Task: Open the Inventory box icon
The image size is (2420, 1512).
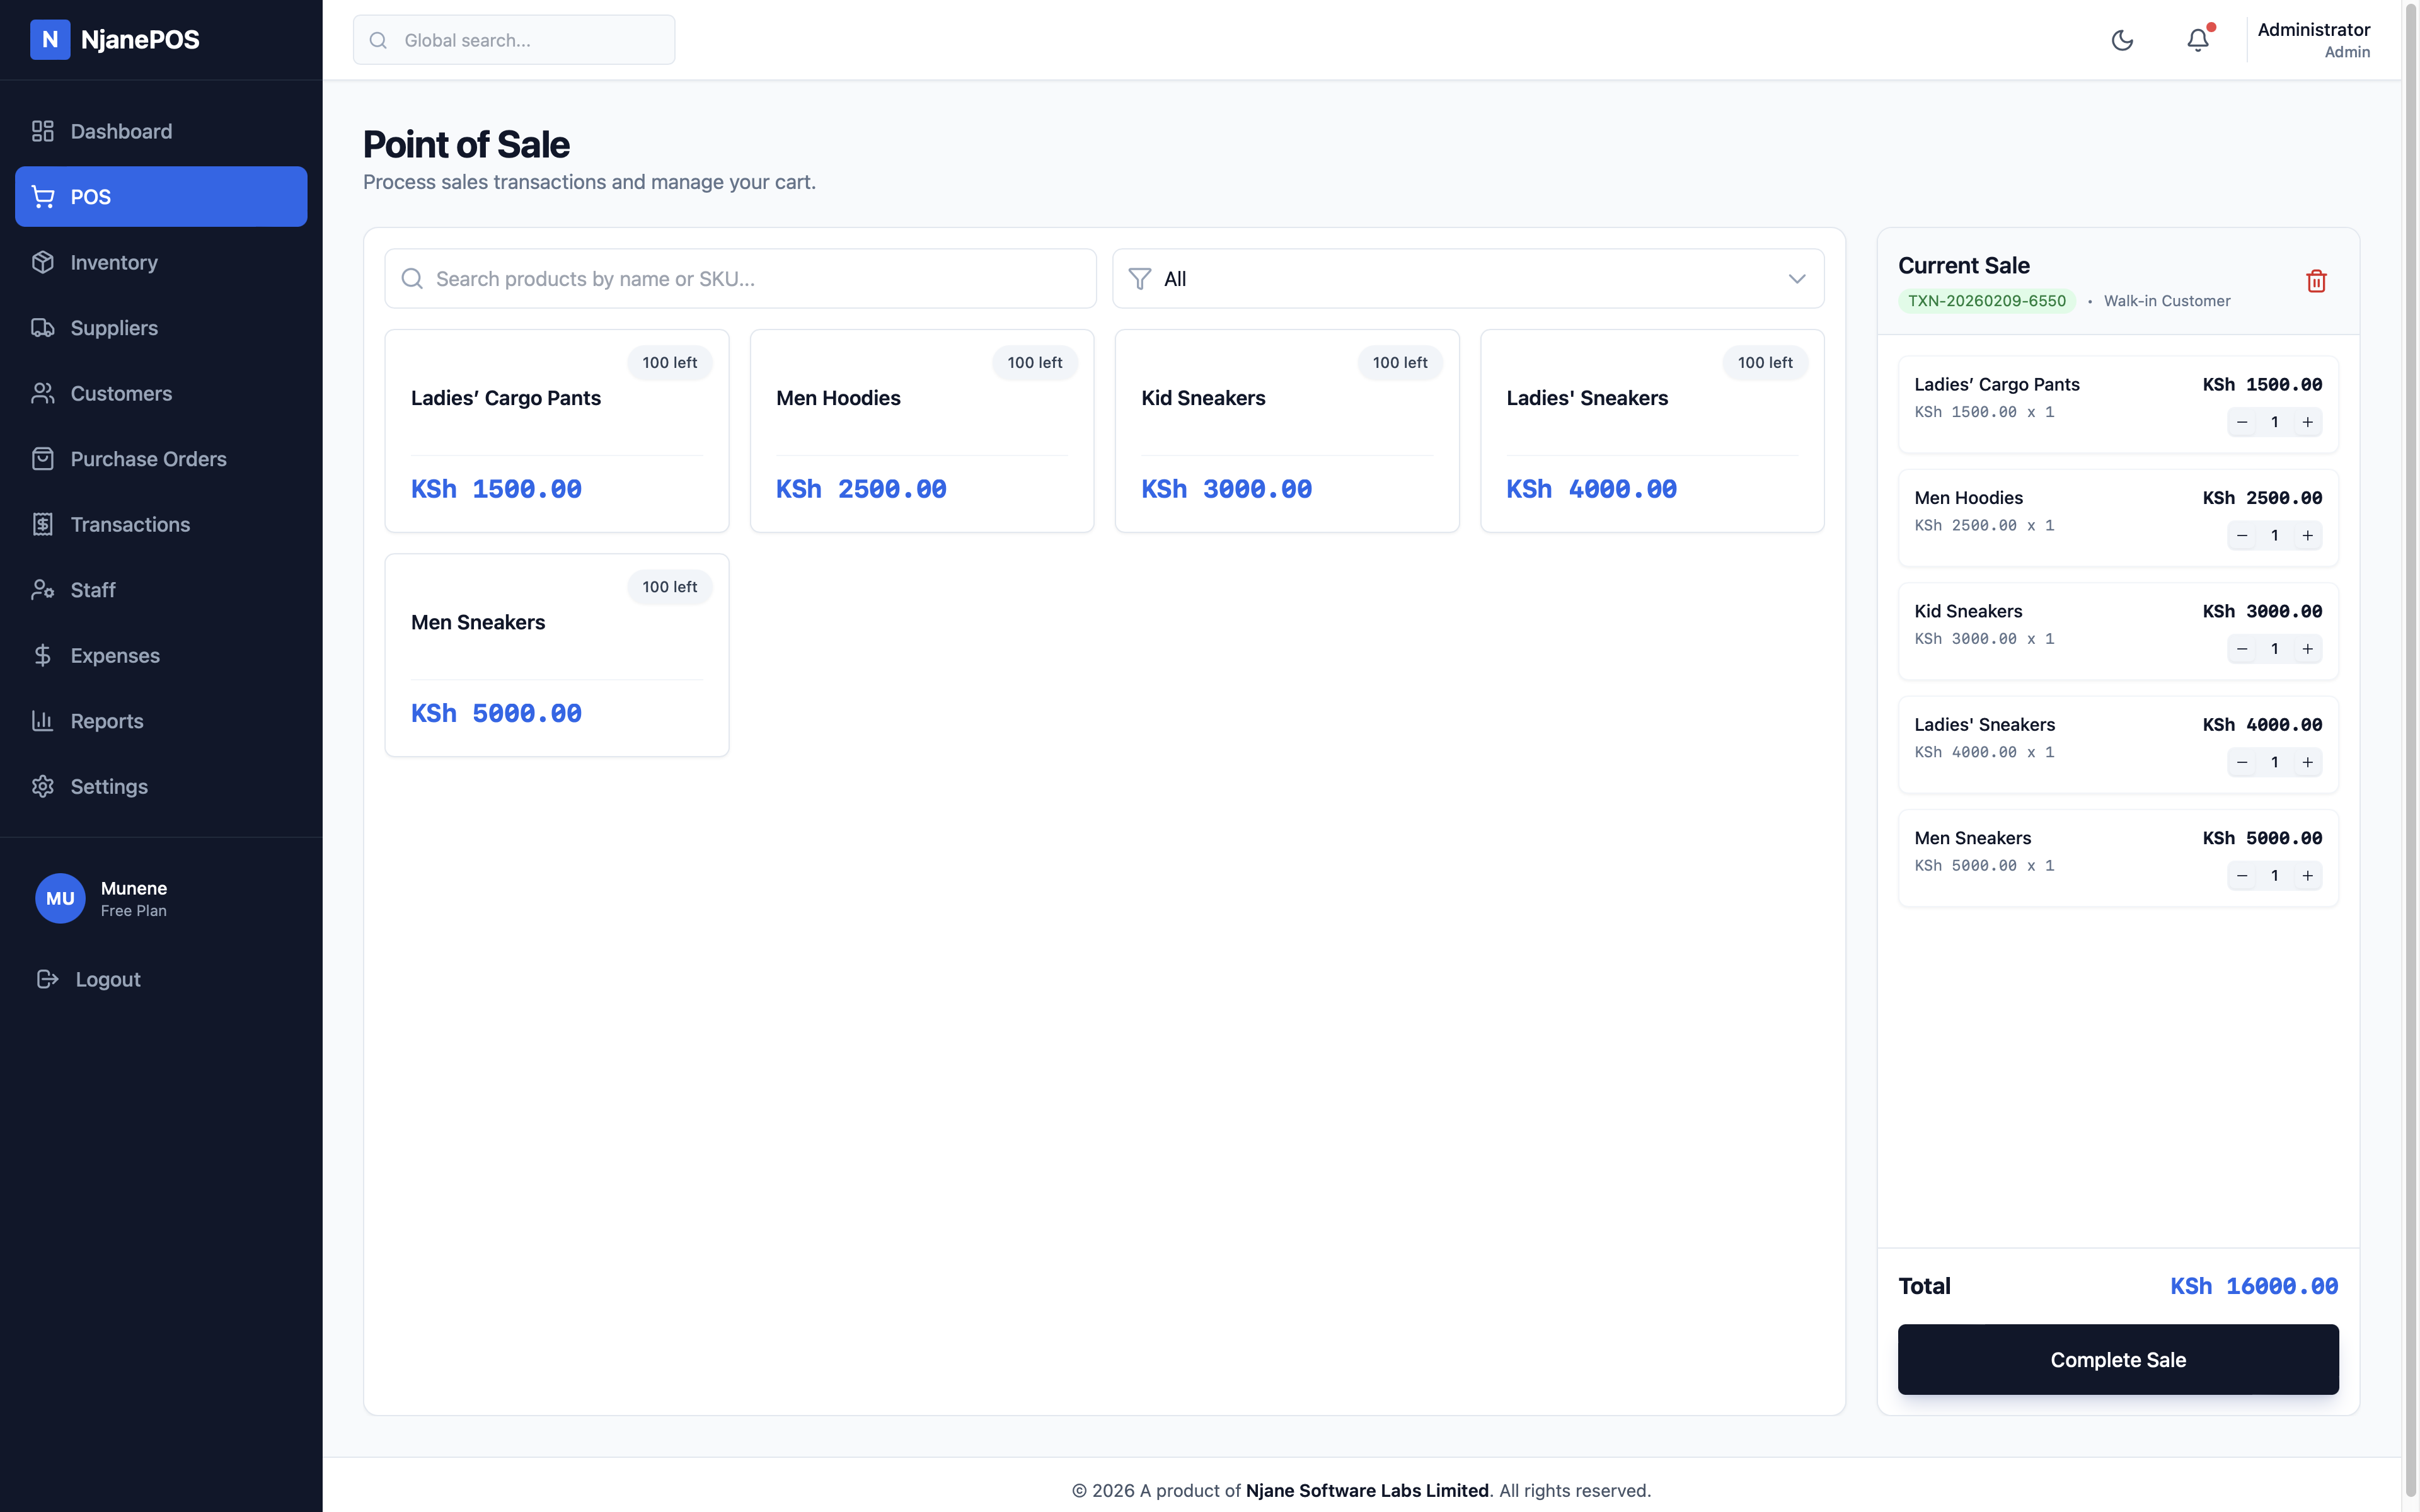Action: coord(43,262)
